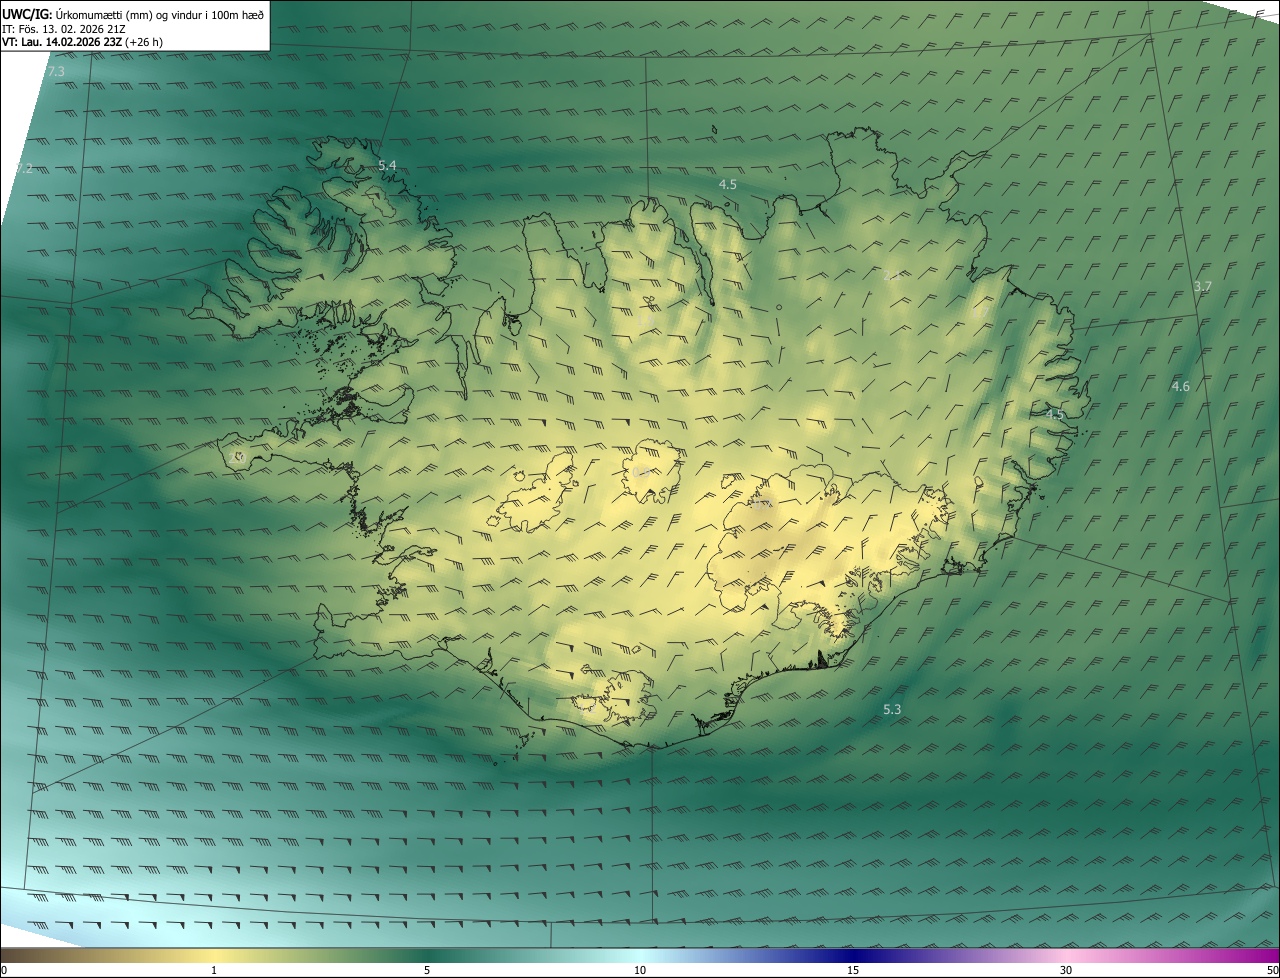
Task: Click the 4.5 value in the East Fjords
Action: tap(1055, 414)
